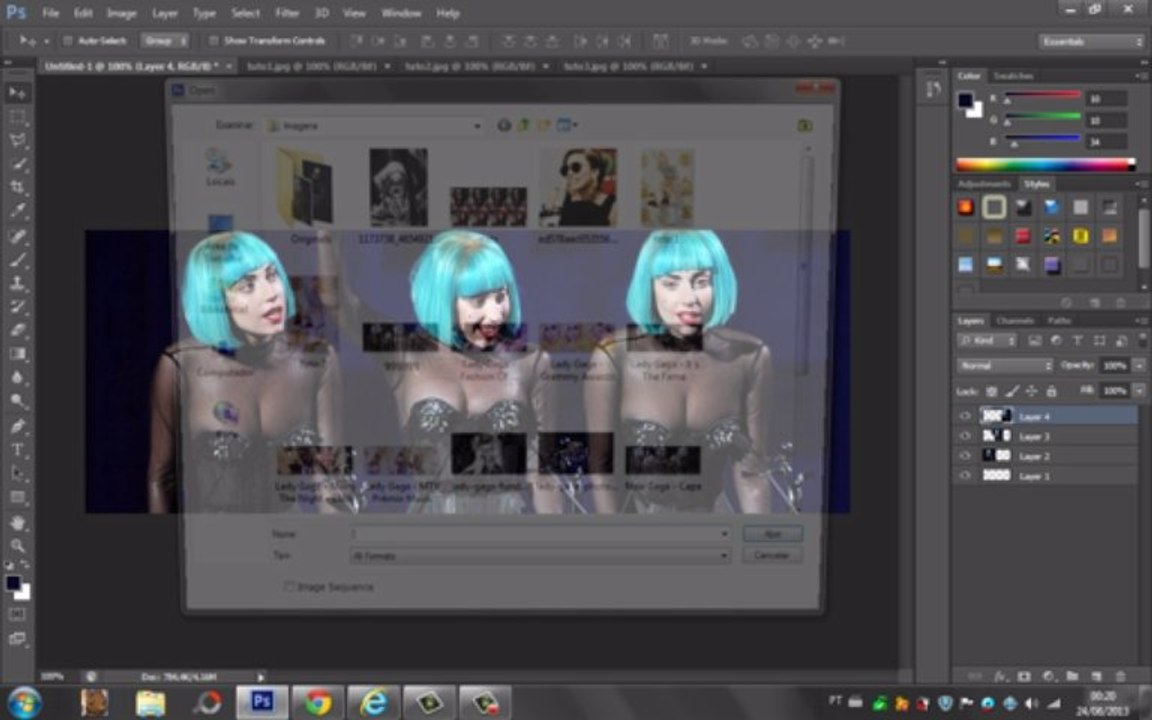The width and height of the screenshot is (1152, 720).
Task: Open the Fill slider arrow
Action: pos(1139,392)
